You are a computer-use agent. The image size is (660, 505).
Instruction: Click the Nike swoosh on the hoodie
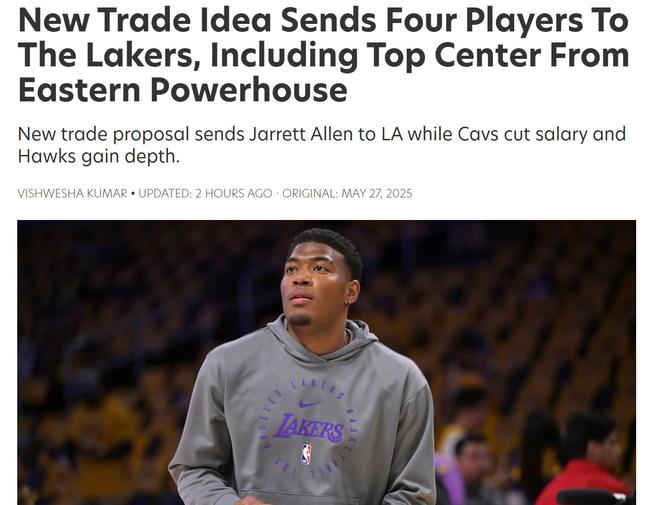coord(309,404)
